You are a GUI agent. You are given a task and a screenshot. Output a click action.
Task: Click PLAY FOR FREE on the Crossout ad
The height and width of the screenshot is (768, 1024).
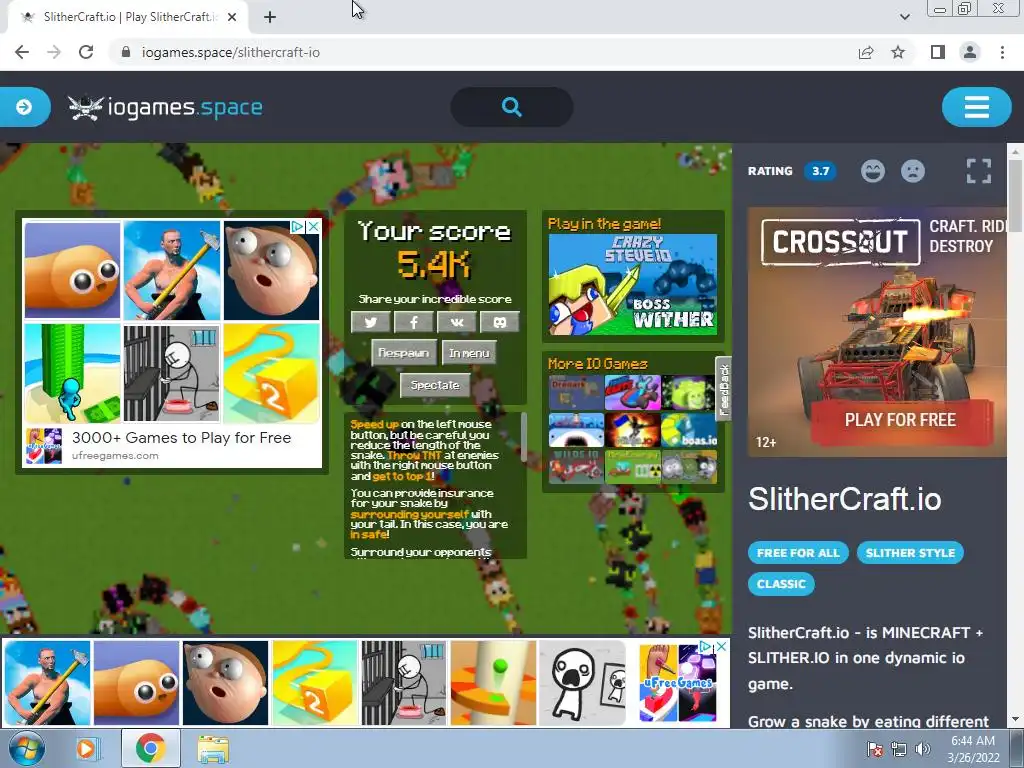(901, 420)
